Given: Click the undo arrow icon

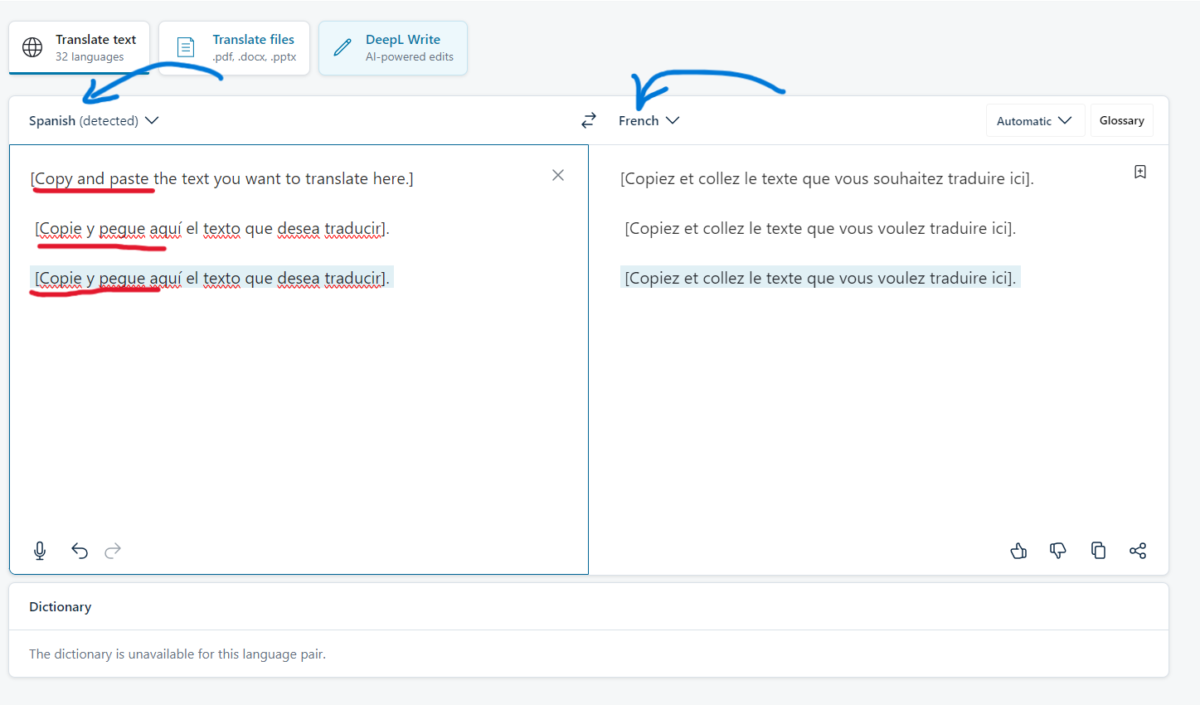Looking at the screenshot, I should tap(80, 550).
